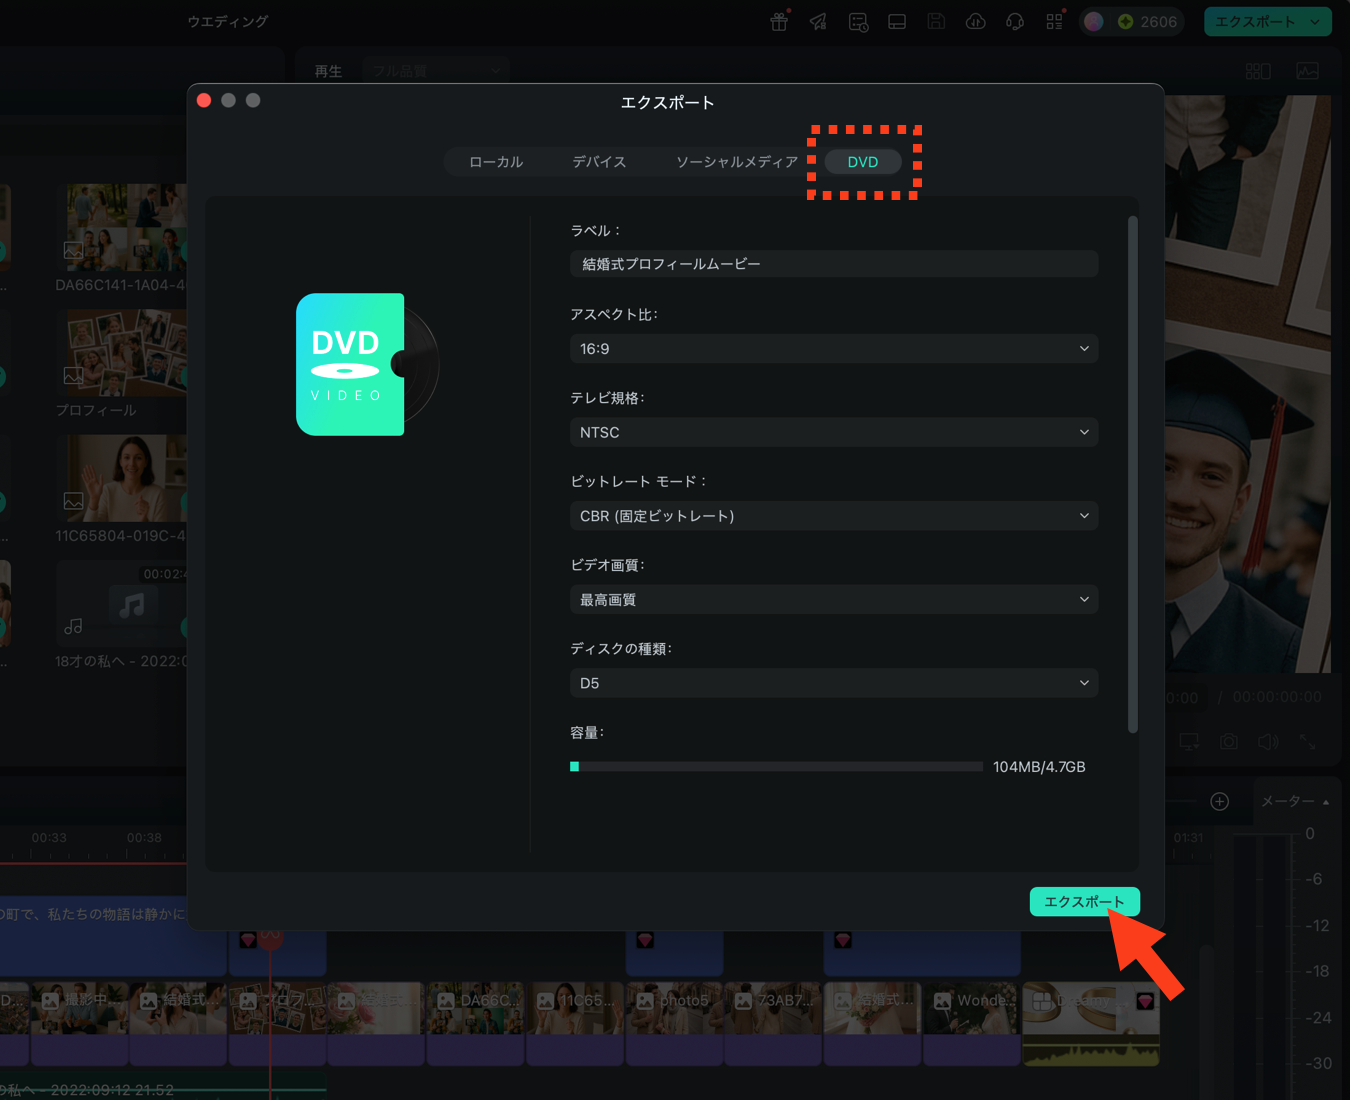Image resolution: width=1350 pixels, height=1100 pixels.
Task: Click the top-right エクスポート button in main window
Action: tap(1254, 22)
